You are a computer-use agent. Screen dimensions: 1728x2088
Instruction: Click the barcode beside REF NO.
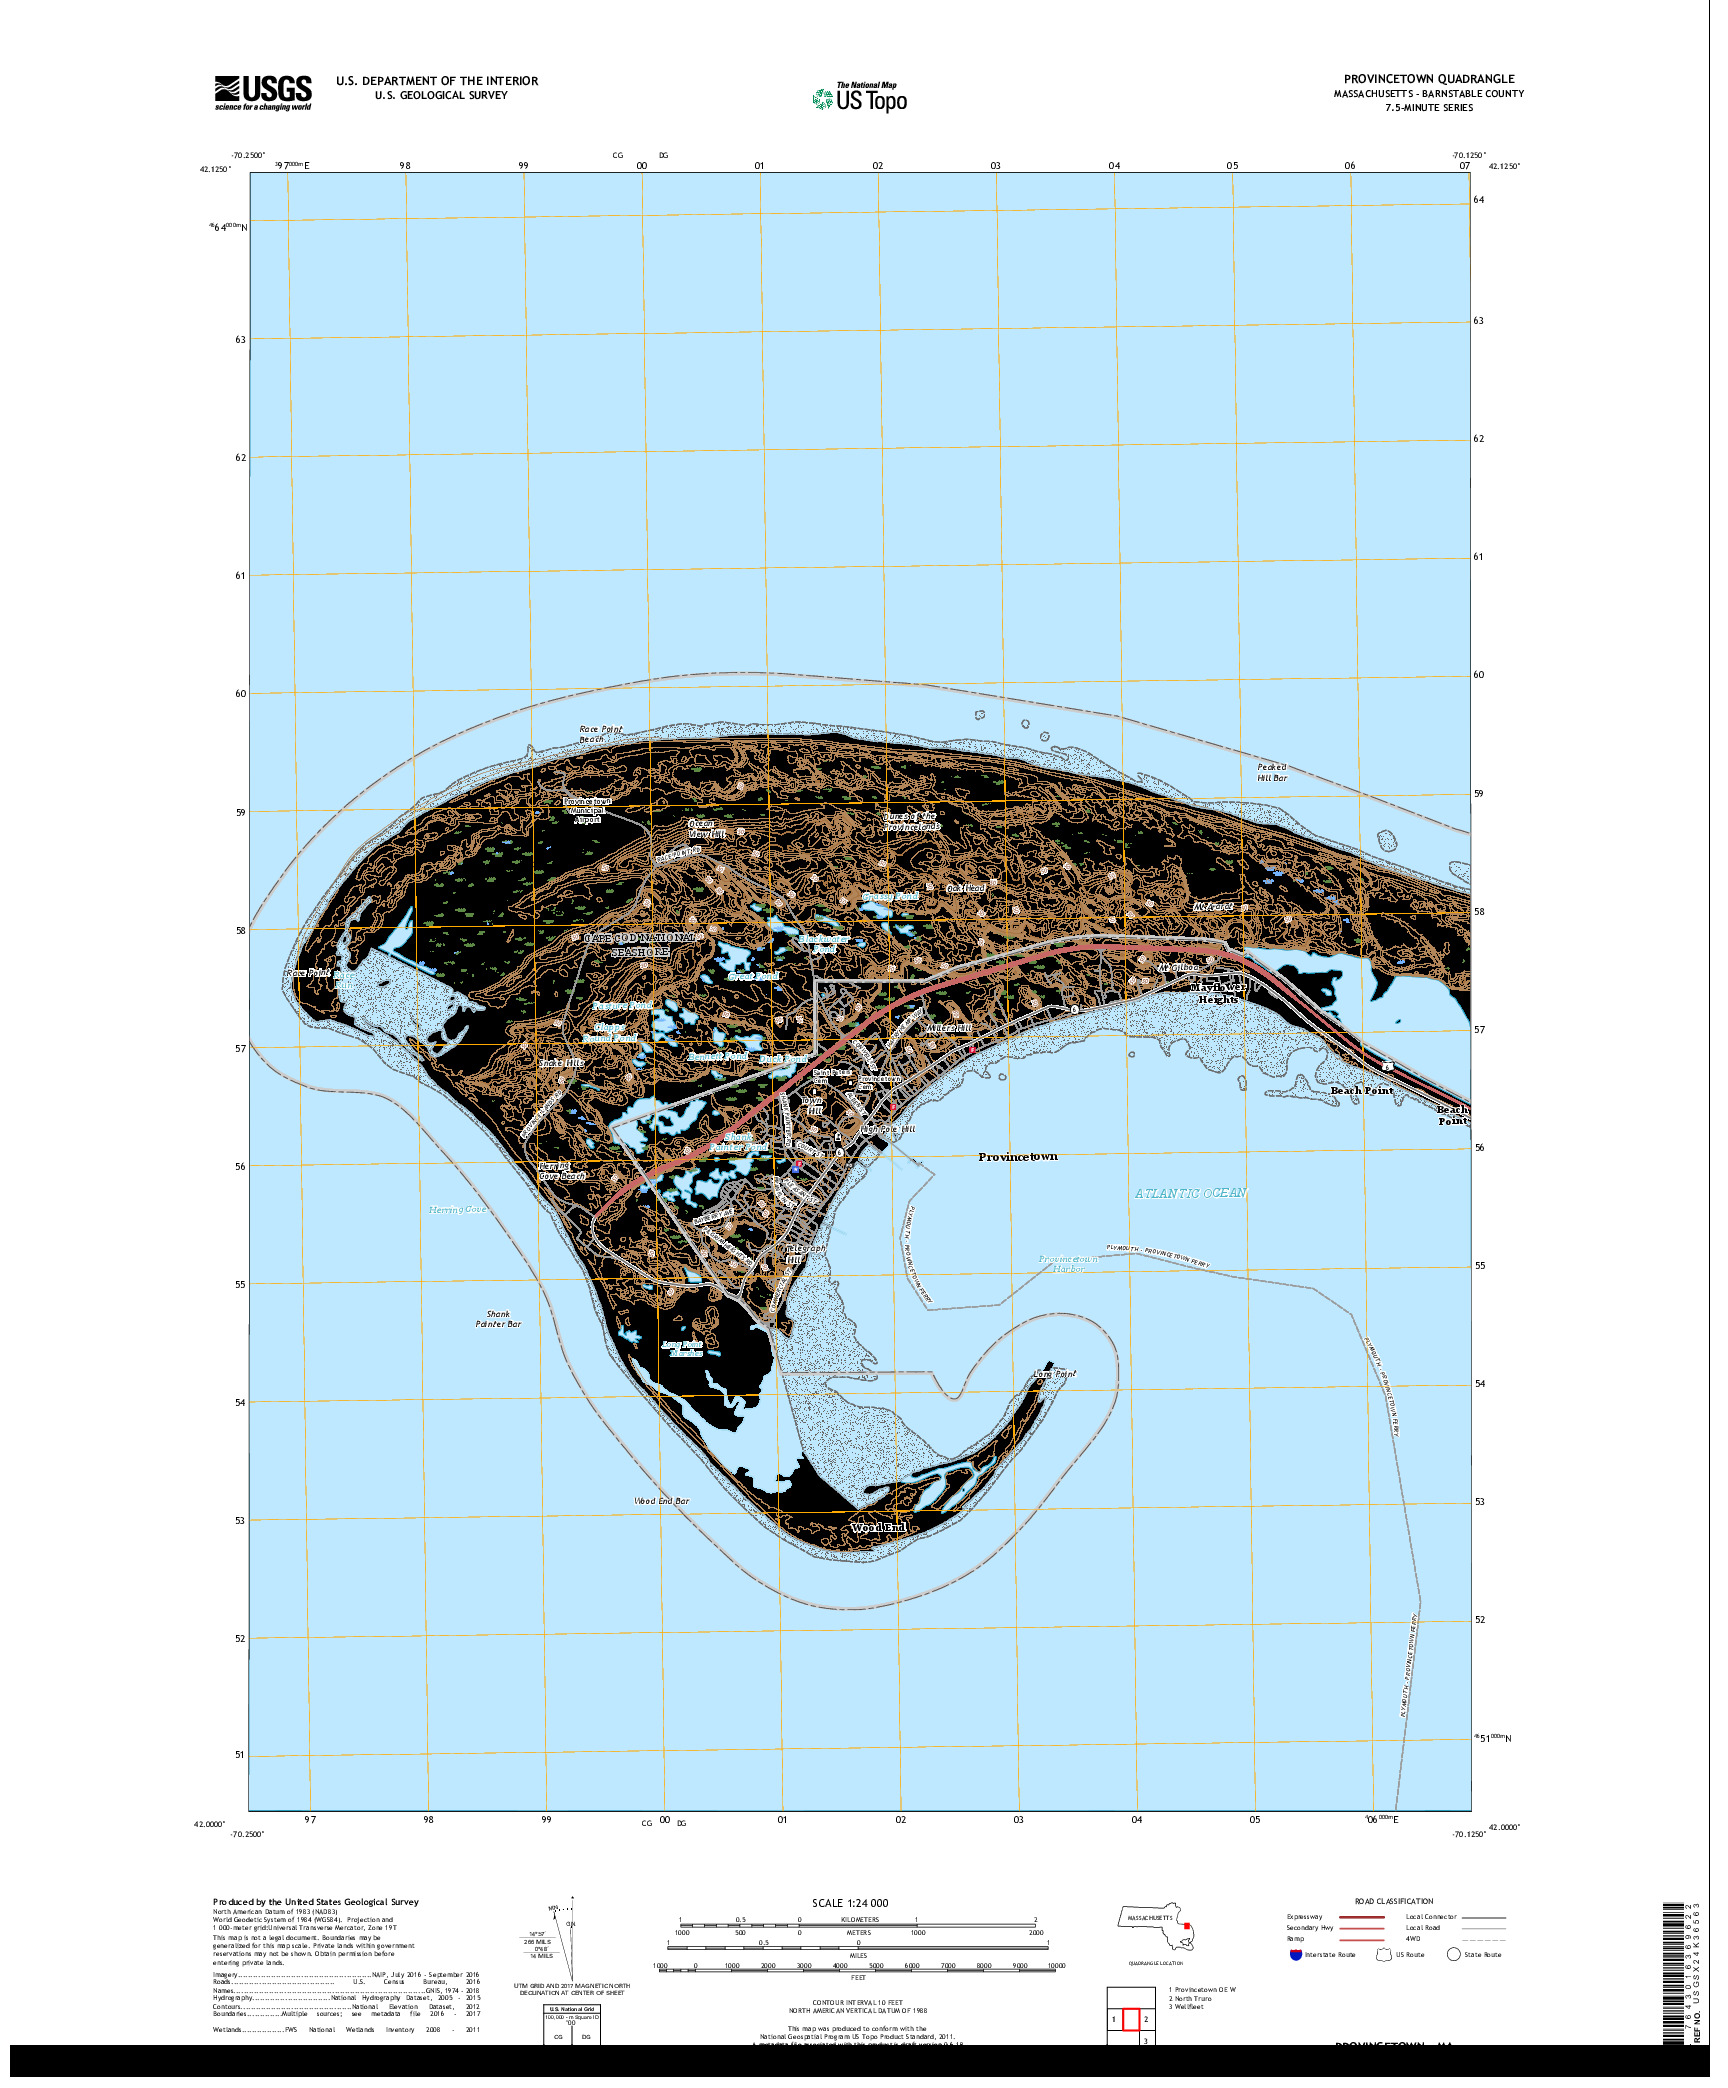tap(1672, 1973)
